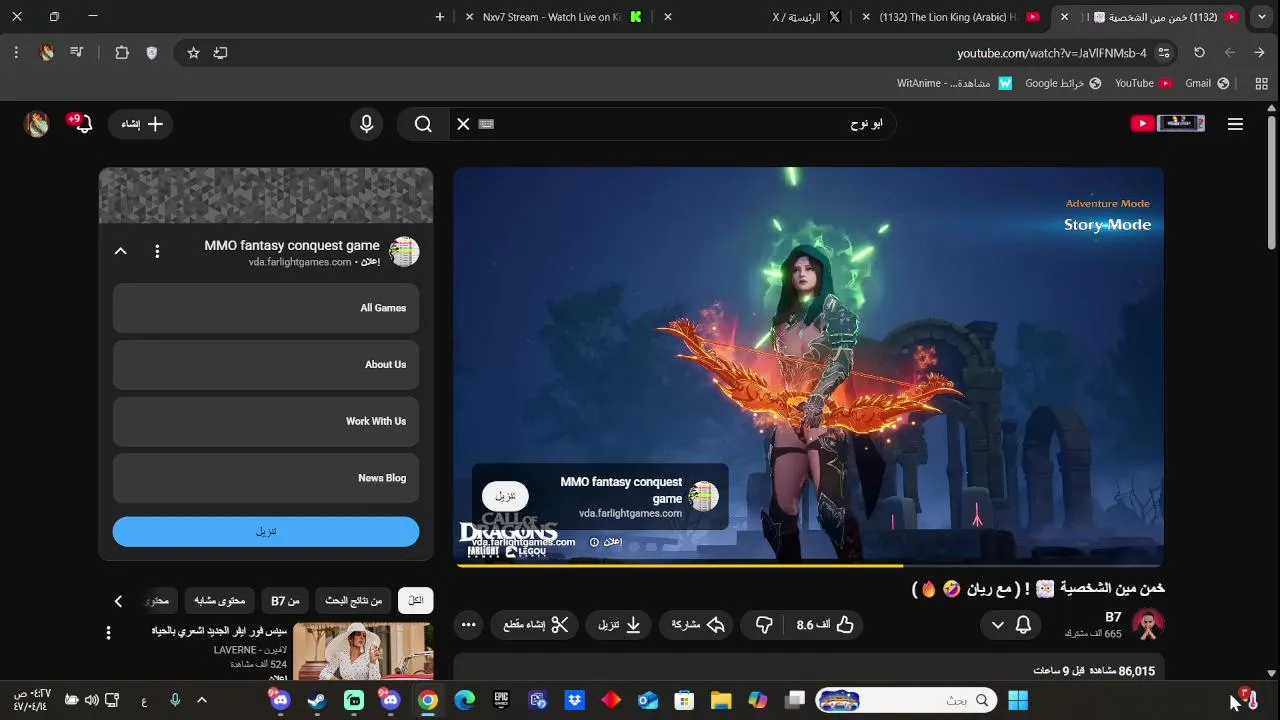The image size is (1280, 720).
Task: Create a clip with the scissors button
Action: point(535,625)
